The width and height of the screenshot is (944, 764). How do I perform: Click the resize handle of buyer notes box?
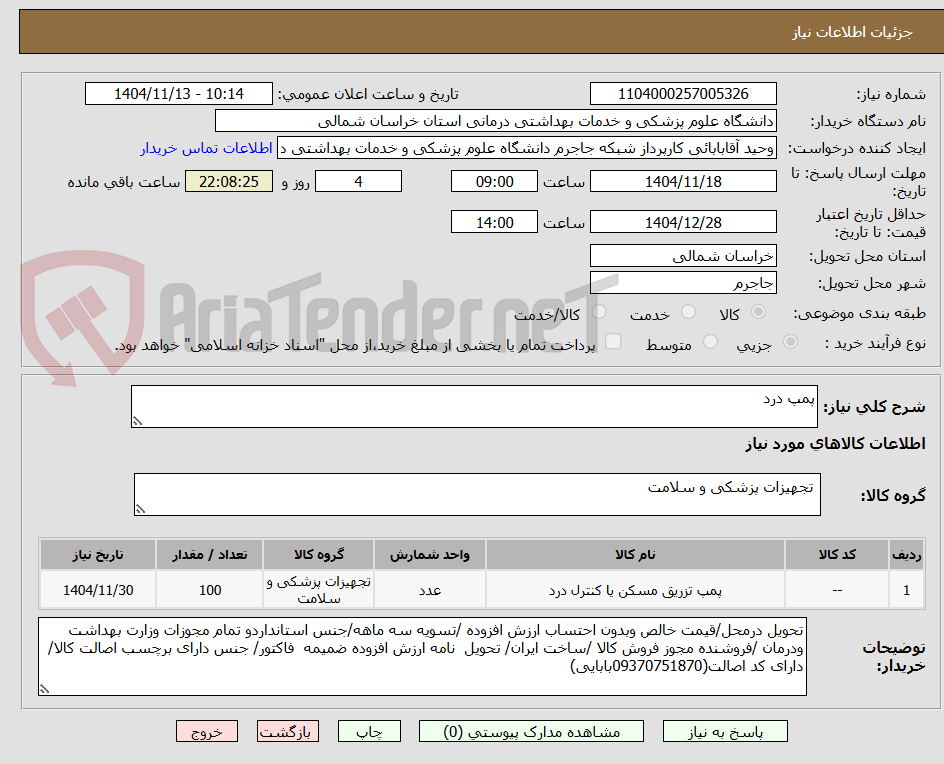point(45,689)
